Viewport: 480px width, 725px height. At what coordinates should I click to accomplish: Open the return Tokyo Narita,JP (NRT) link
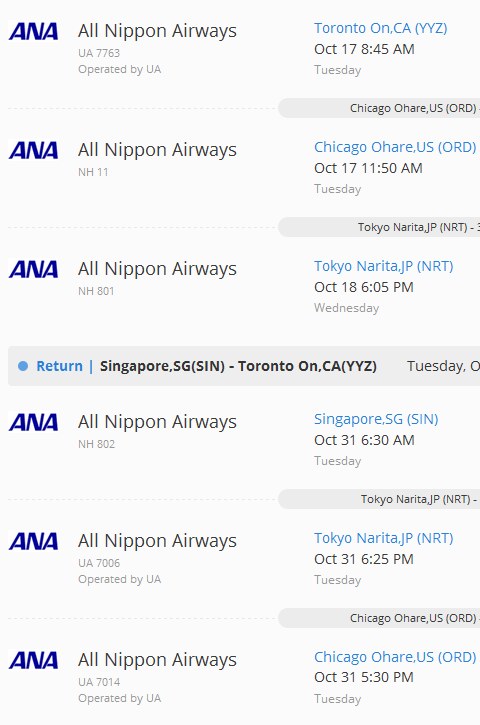pos(383,538)
